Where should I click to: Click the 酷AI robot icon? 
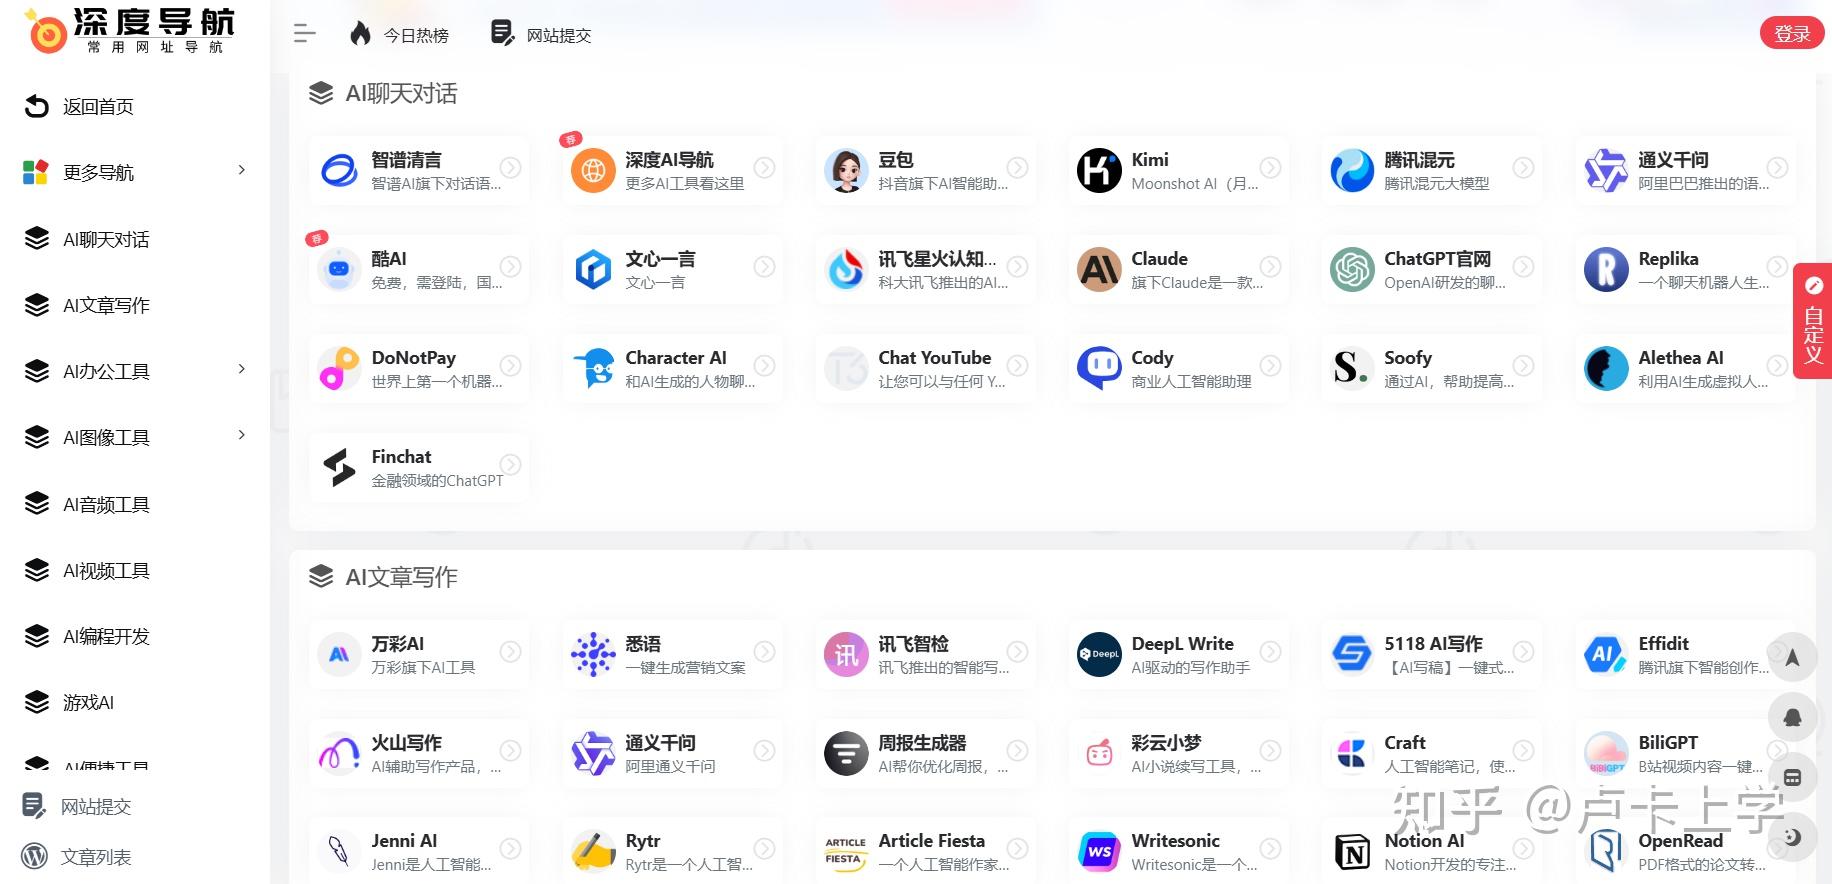pyautogui.click(x=339, y=270)
